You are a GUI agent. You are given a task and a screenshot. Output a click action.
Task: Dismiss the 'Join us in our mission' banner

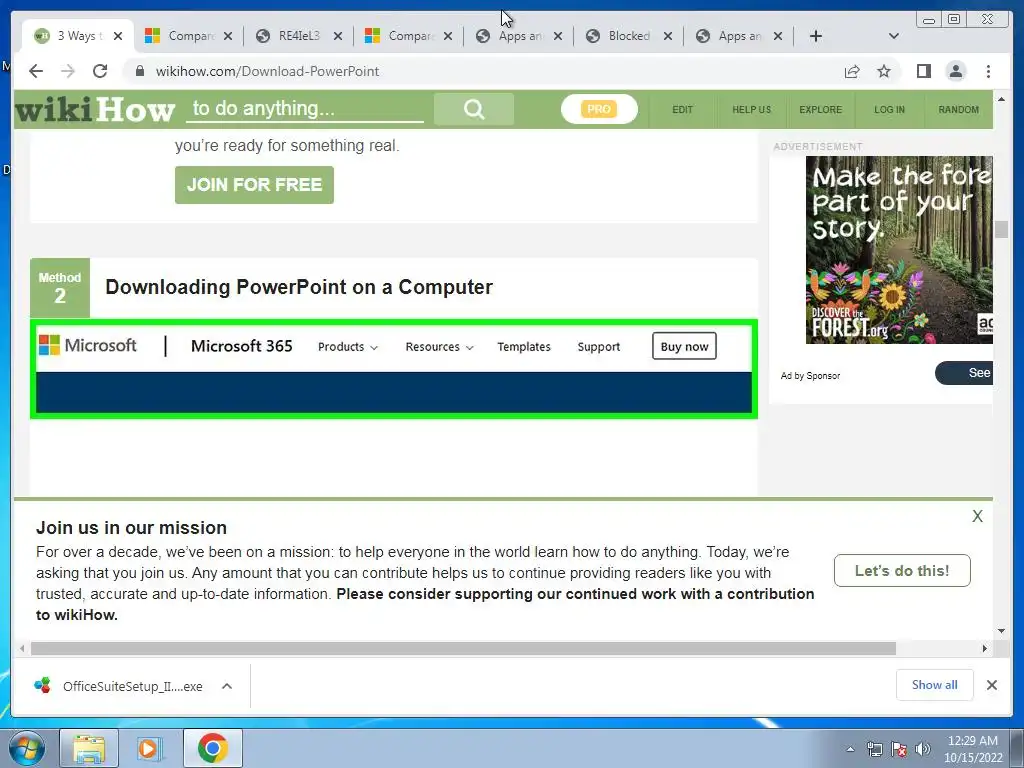[x=977, y=516]
